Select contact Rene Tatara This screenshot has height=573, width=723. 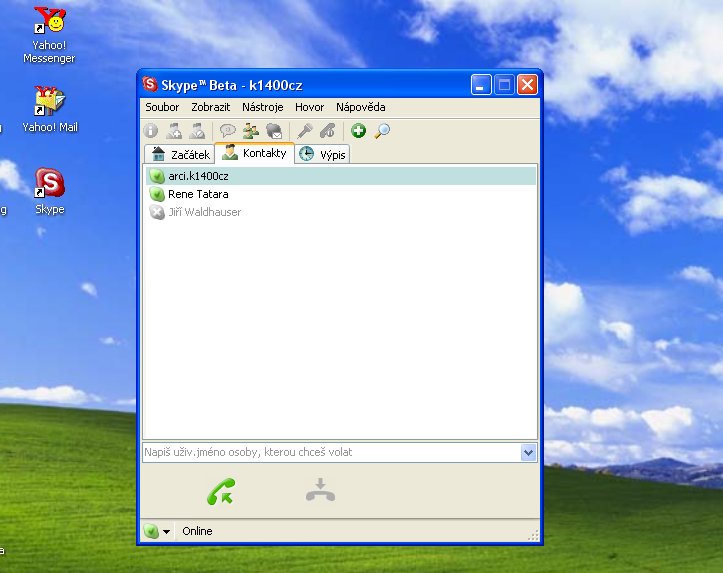click(341, 195)
